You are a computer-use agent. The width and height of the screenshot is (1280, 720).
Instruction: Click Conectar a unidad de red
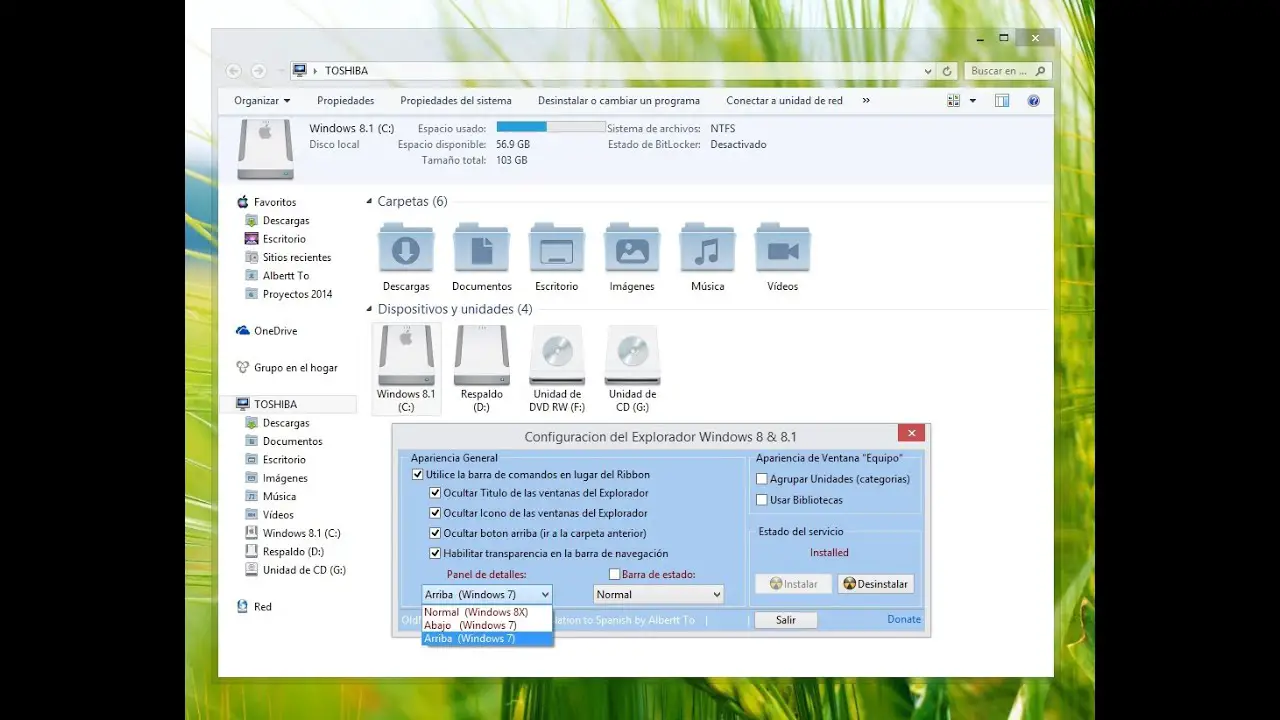coord(784,101)
